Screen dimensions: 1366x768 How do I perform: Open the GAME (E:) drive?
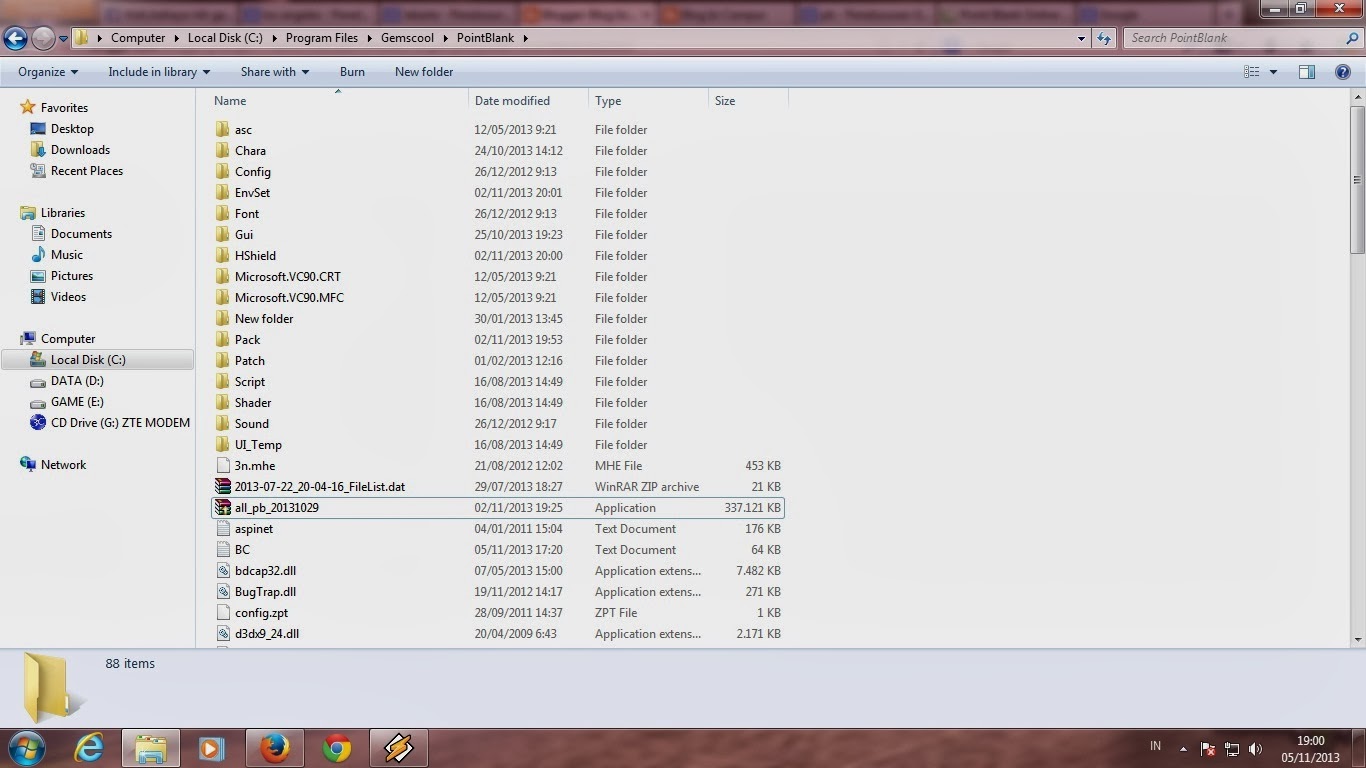click(77, 402)
